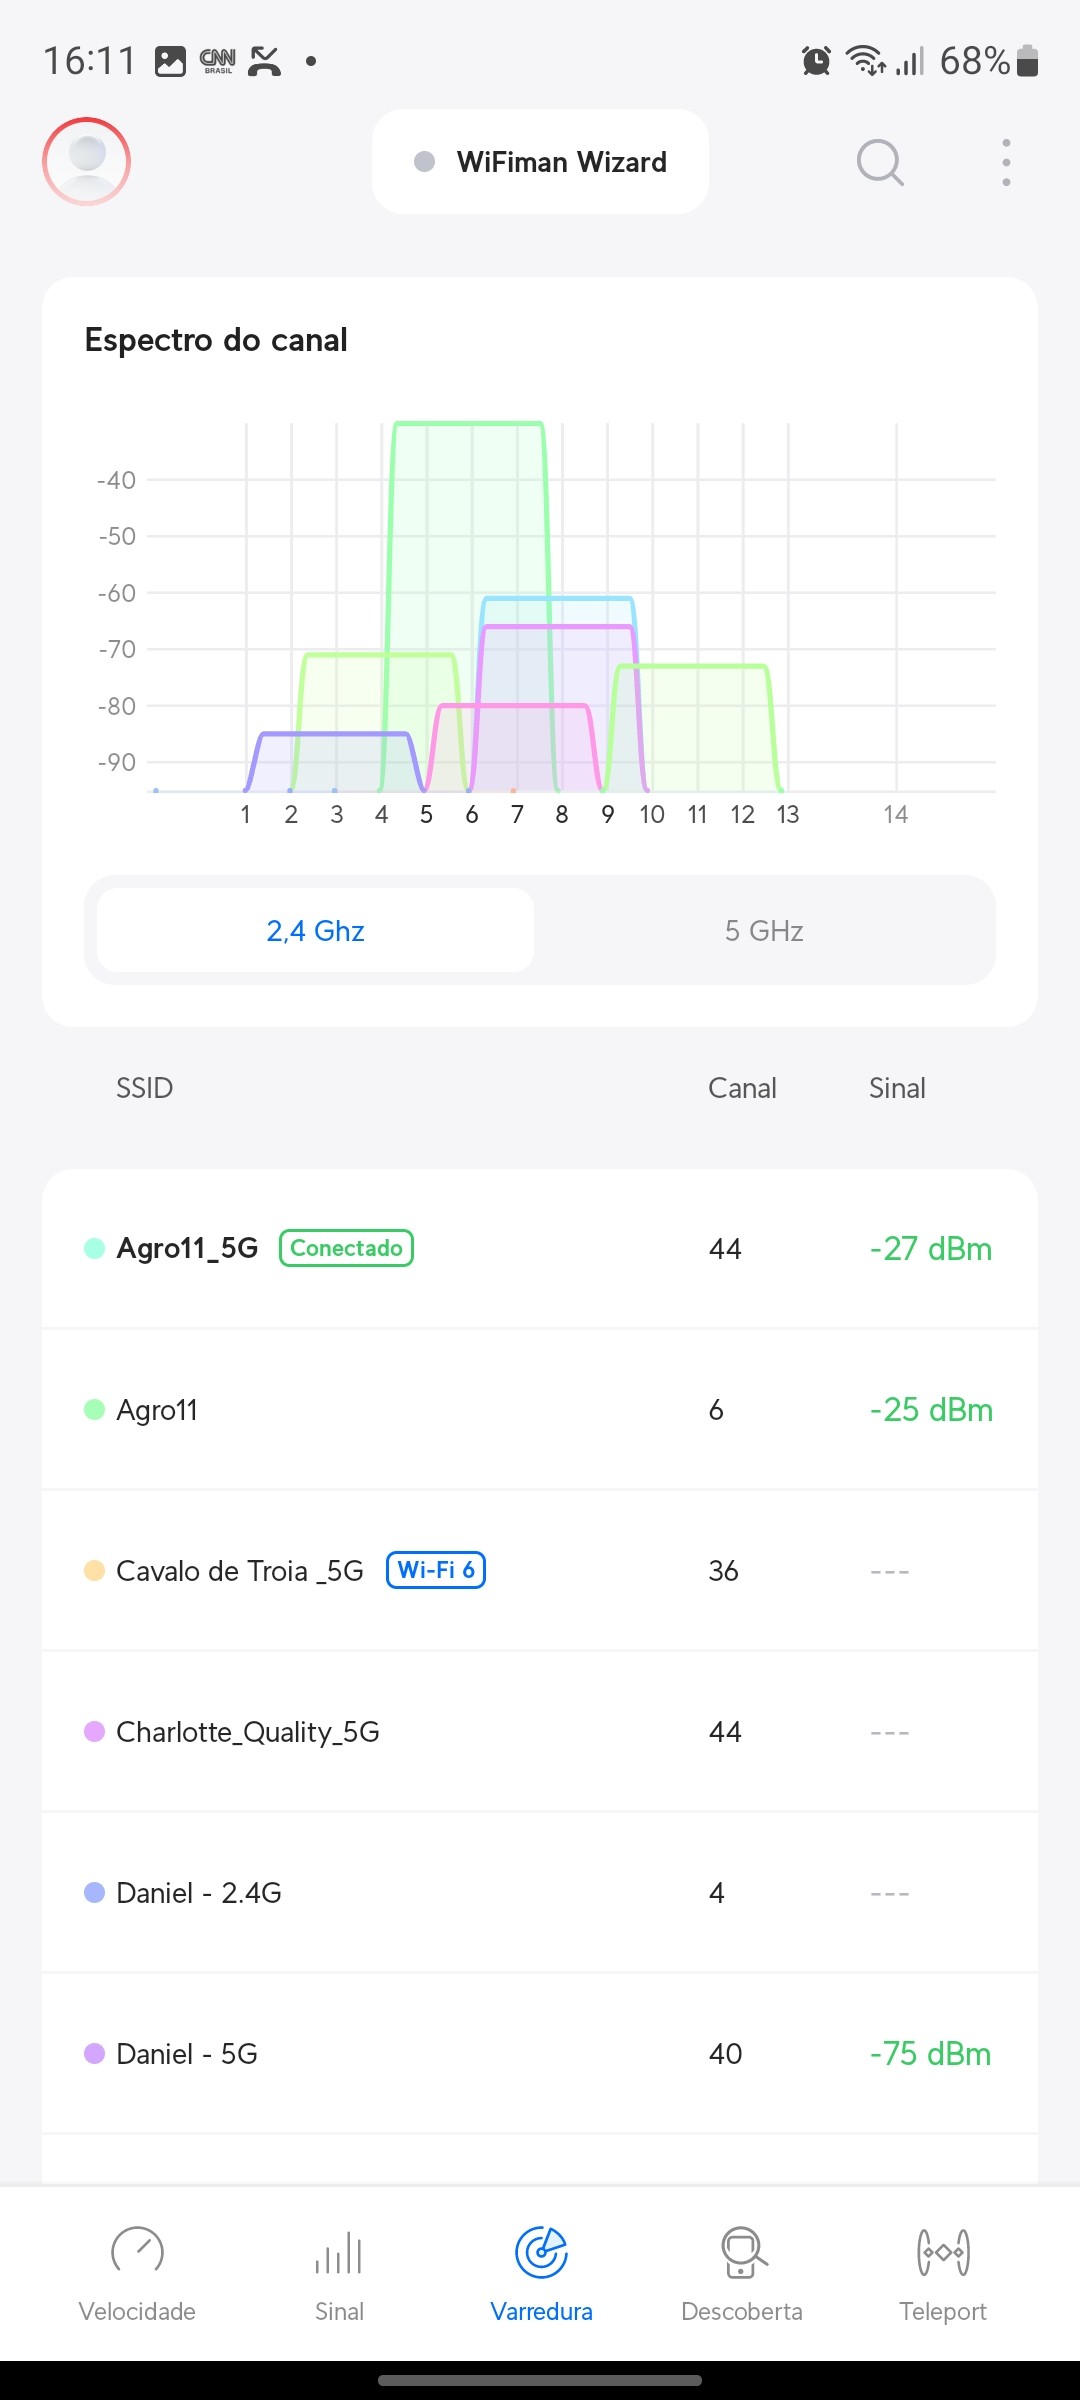The image size is (1080, 2400).
Task: Tap the Conectado badge
Action: point(346,1248)
